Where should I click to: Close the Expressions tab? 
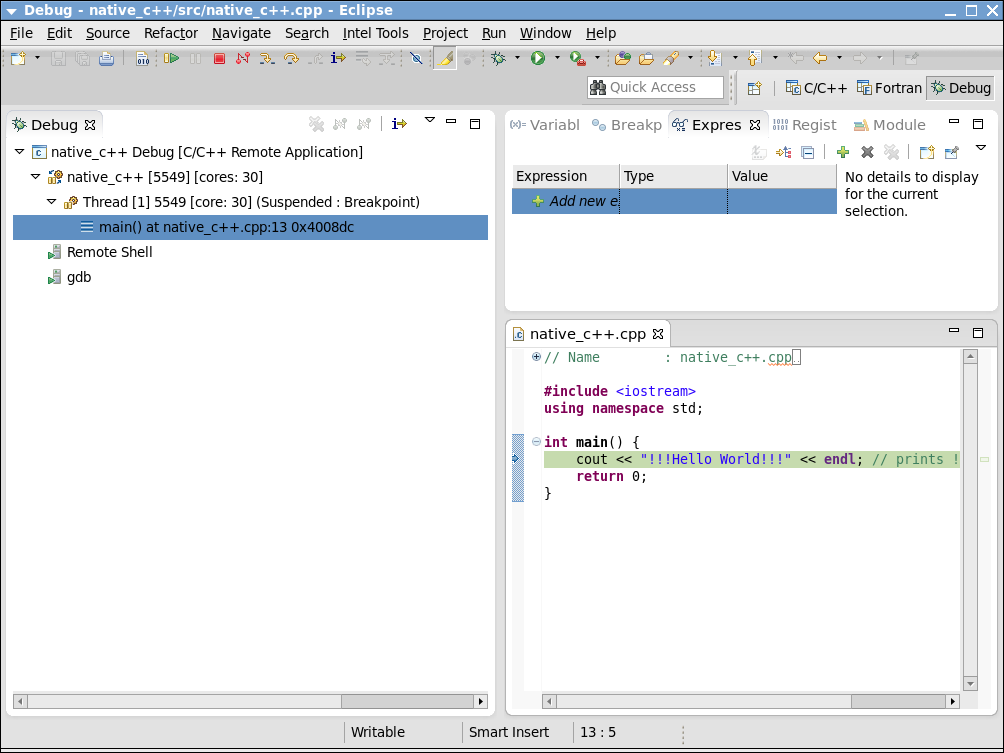click(756, 125)
